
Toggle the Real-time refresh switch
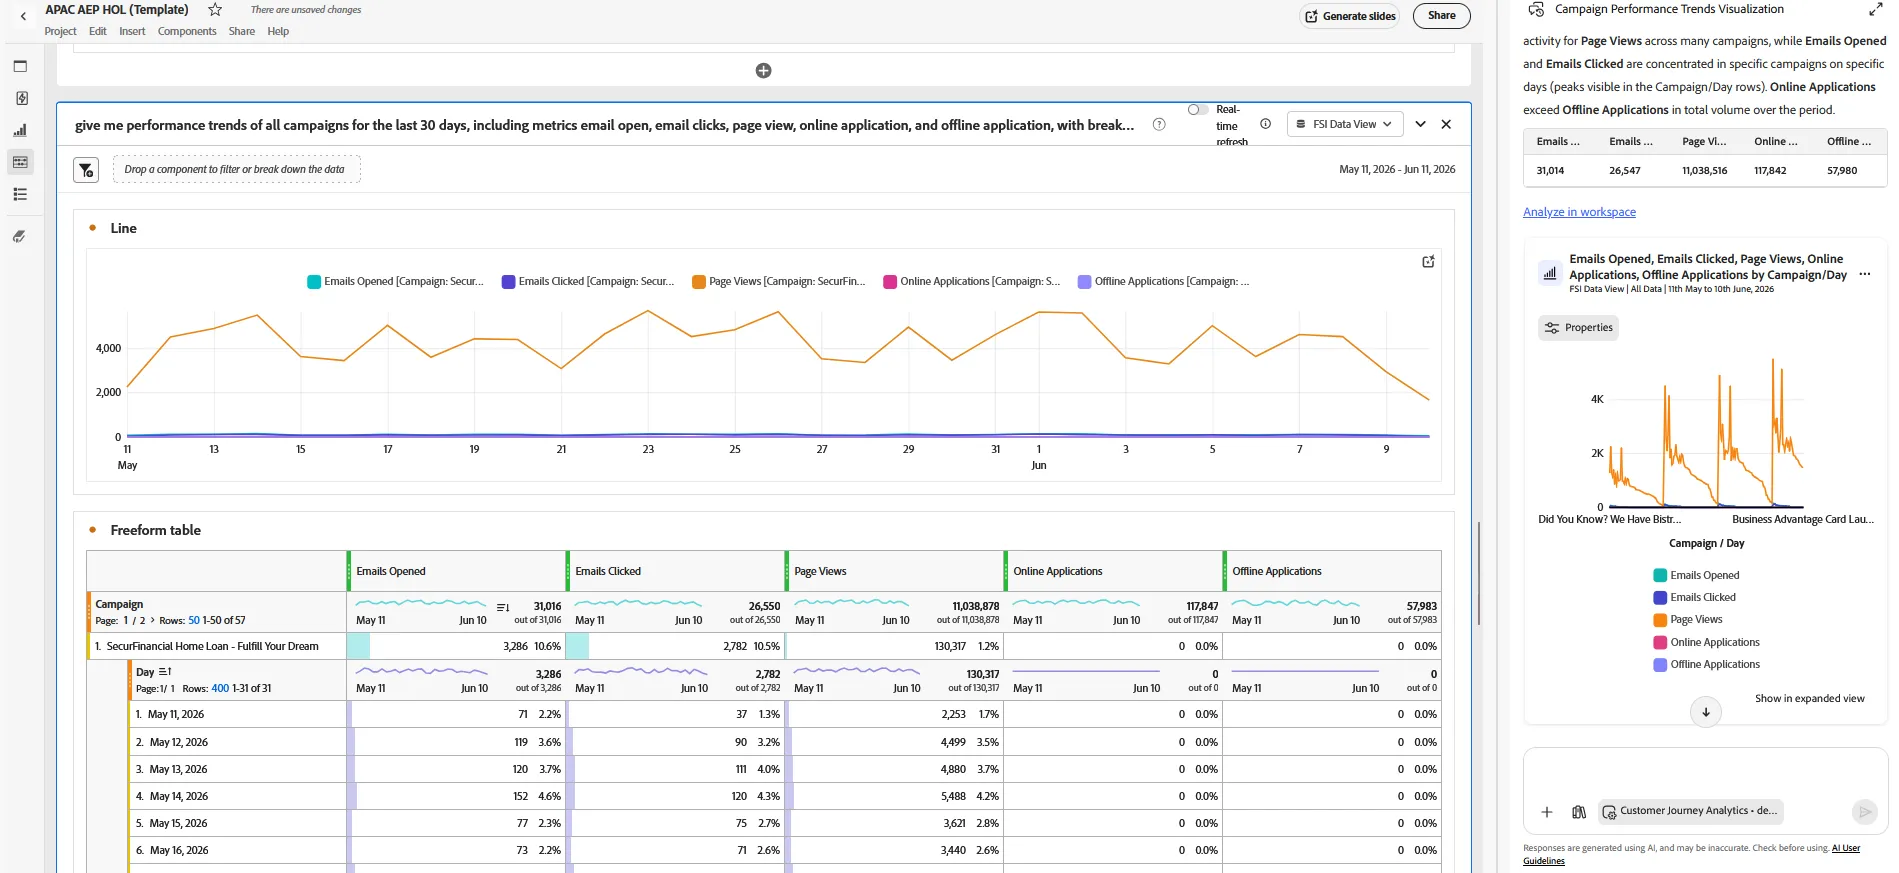pos(1197,109)
